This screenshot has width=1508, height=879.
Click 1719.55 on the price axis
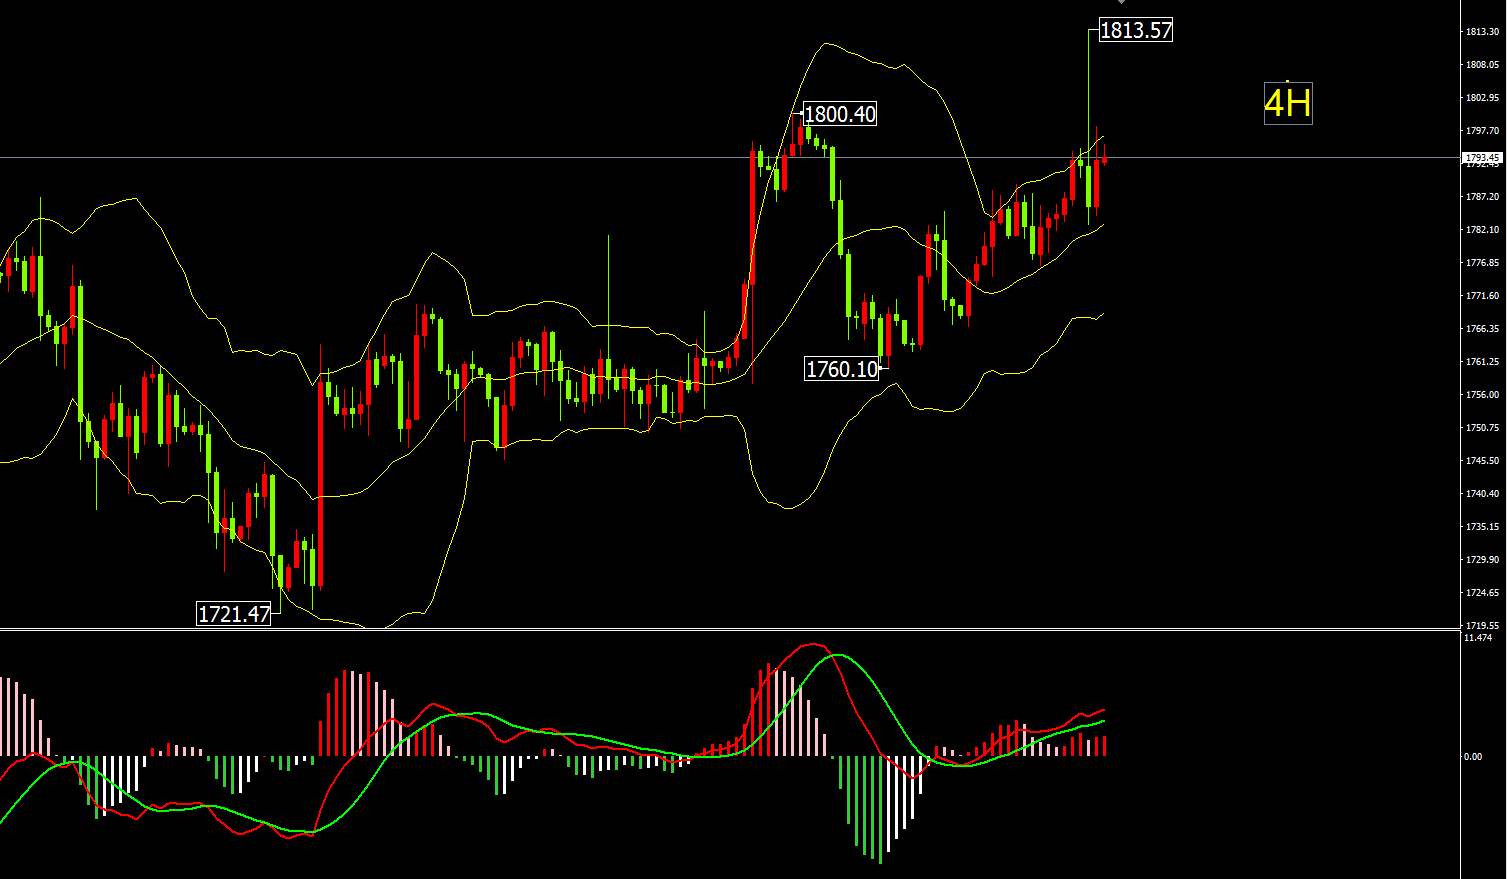pos(1482,626)
